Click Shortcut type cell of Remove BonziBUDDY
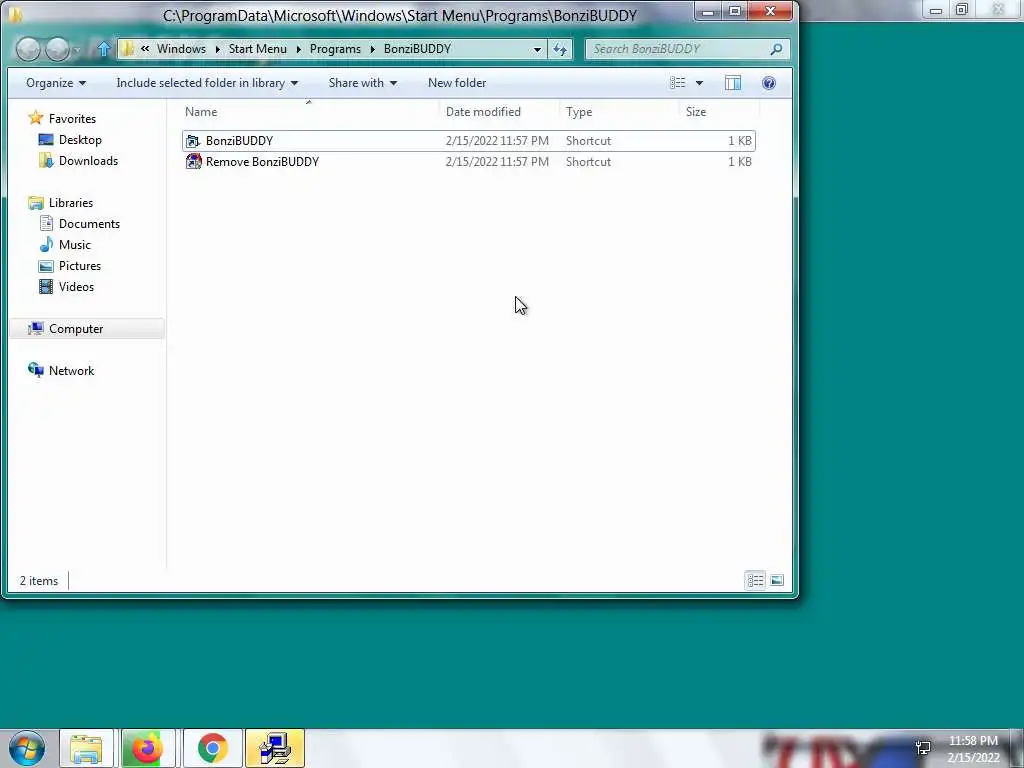The image size is (1024, 768). (588, 162)
